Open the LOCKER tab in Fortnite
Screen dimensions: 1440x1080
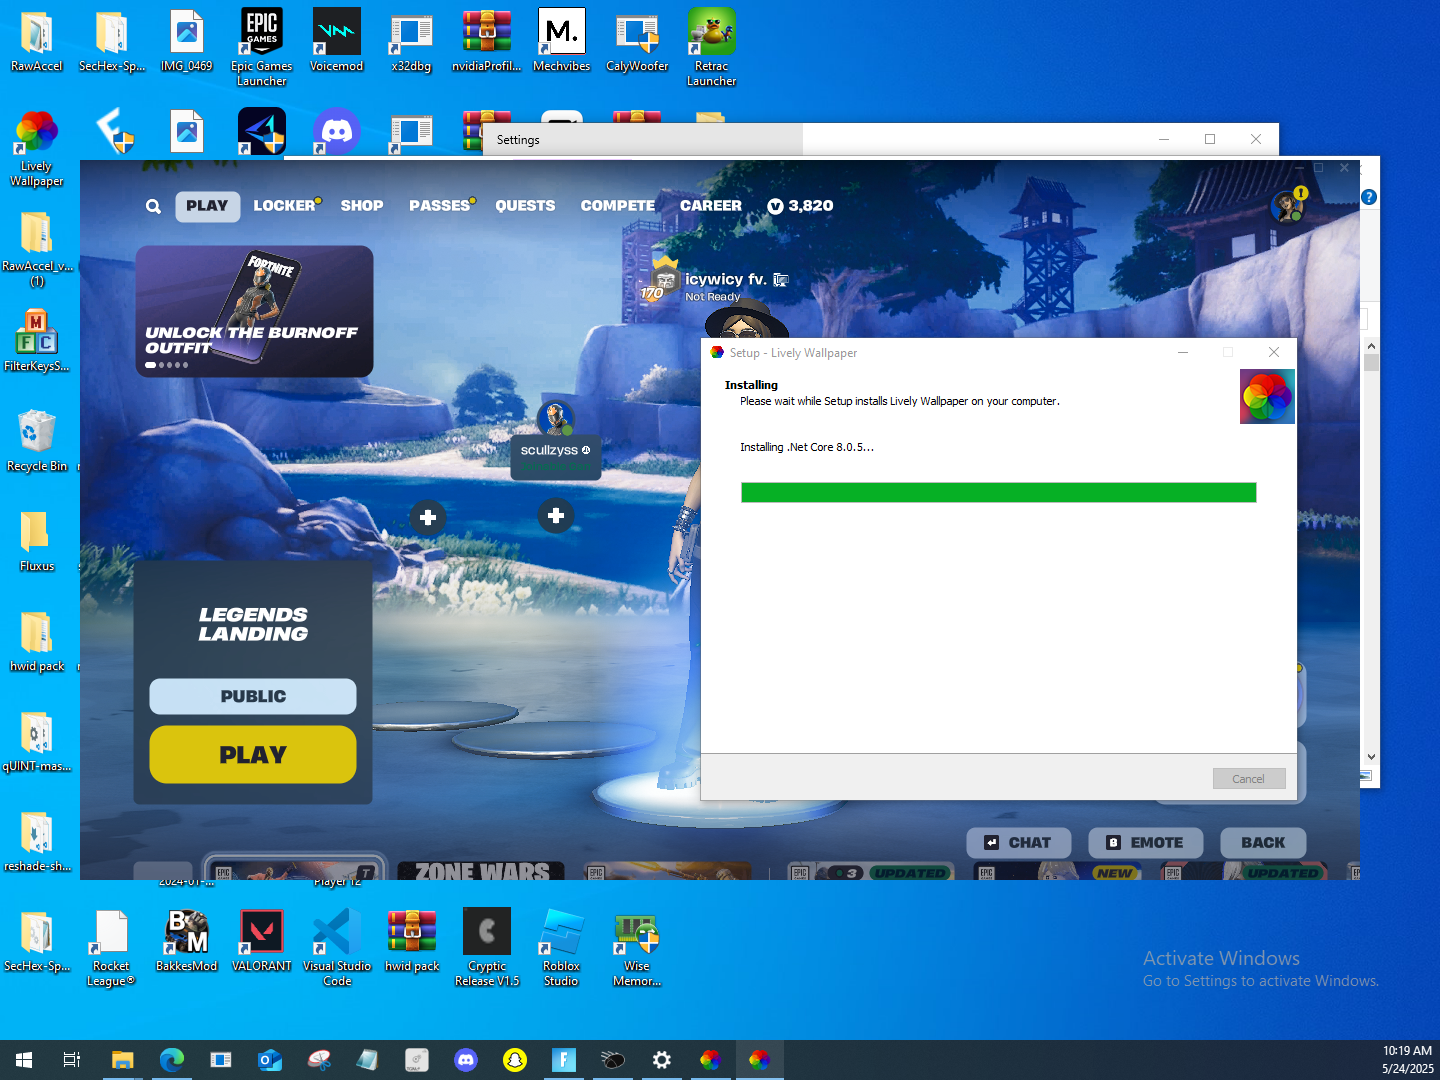tap(285, 206)
